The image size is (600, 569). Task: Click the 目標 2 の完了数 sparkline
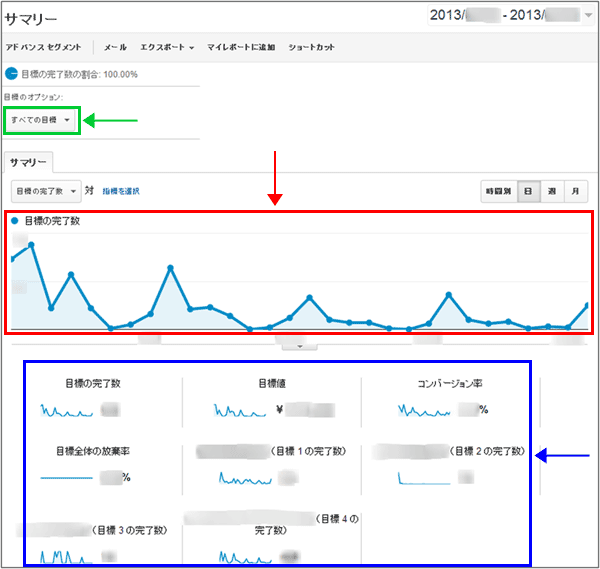coord(424,478)
